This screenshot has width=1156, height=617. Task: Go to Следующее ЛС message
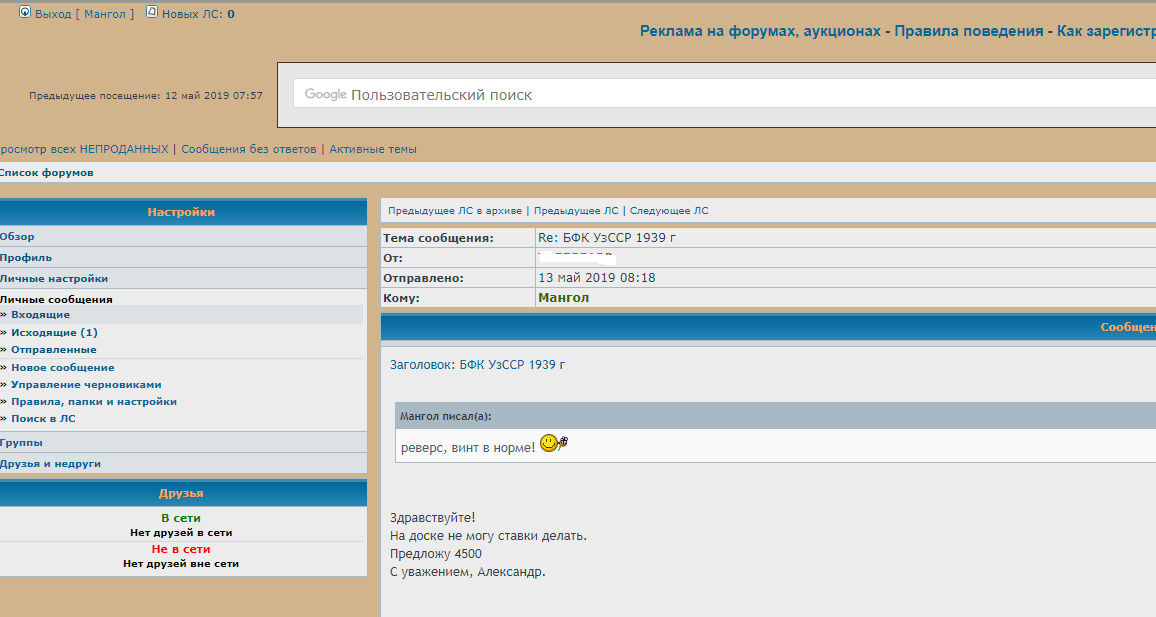pos(668,211)
